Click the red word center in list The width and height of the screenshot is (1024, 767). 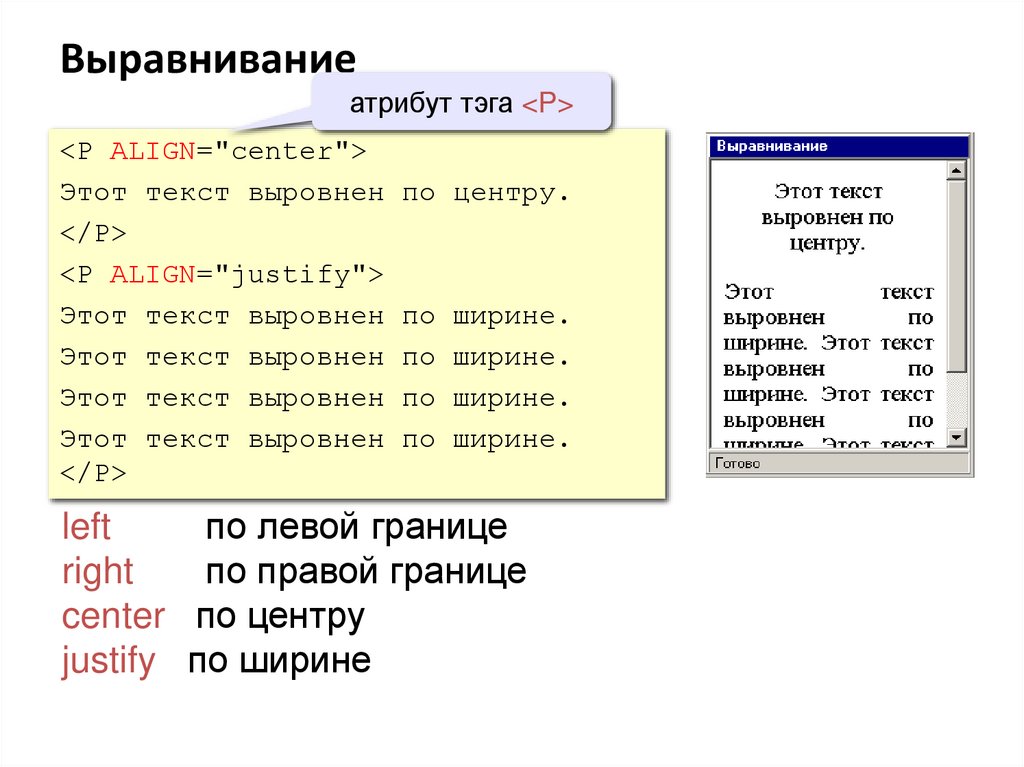113,616
